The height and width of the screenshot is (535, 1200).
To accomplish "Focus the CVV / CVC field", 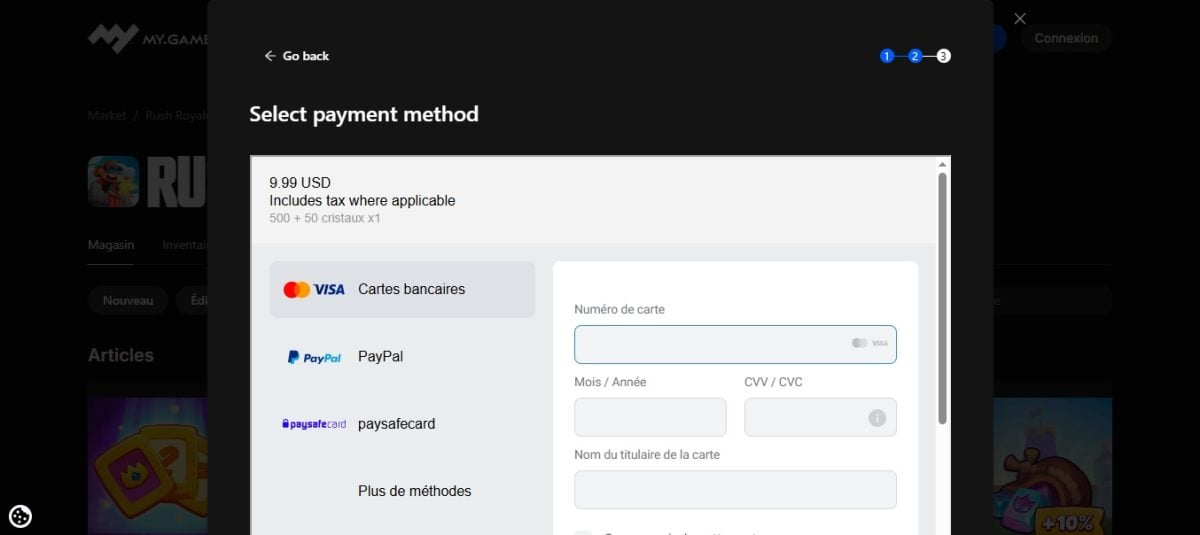I will point(820,417).
